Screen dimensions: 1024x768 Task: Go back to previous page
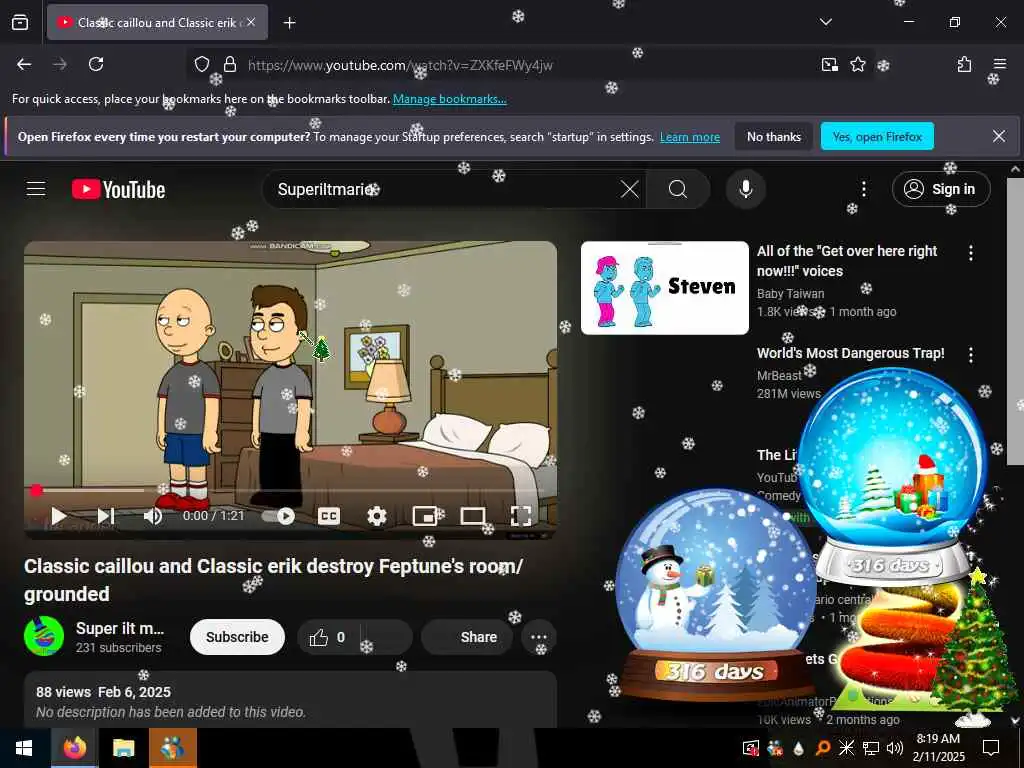pyautogui.click(x=24, y=64)
